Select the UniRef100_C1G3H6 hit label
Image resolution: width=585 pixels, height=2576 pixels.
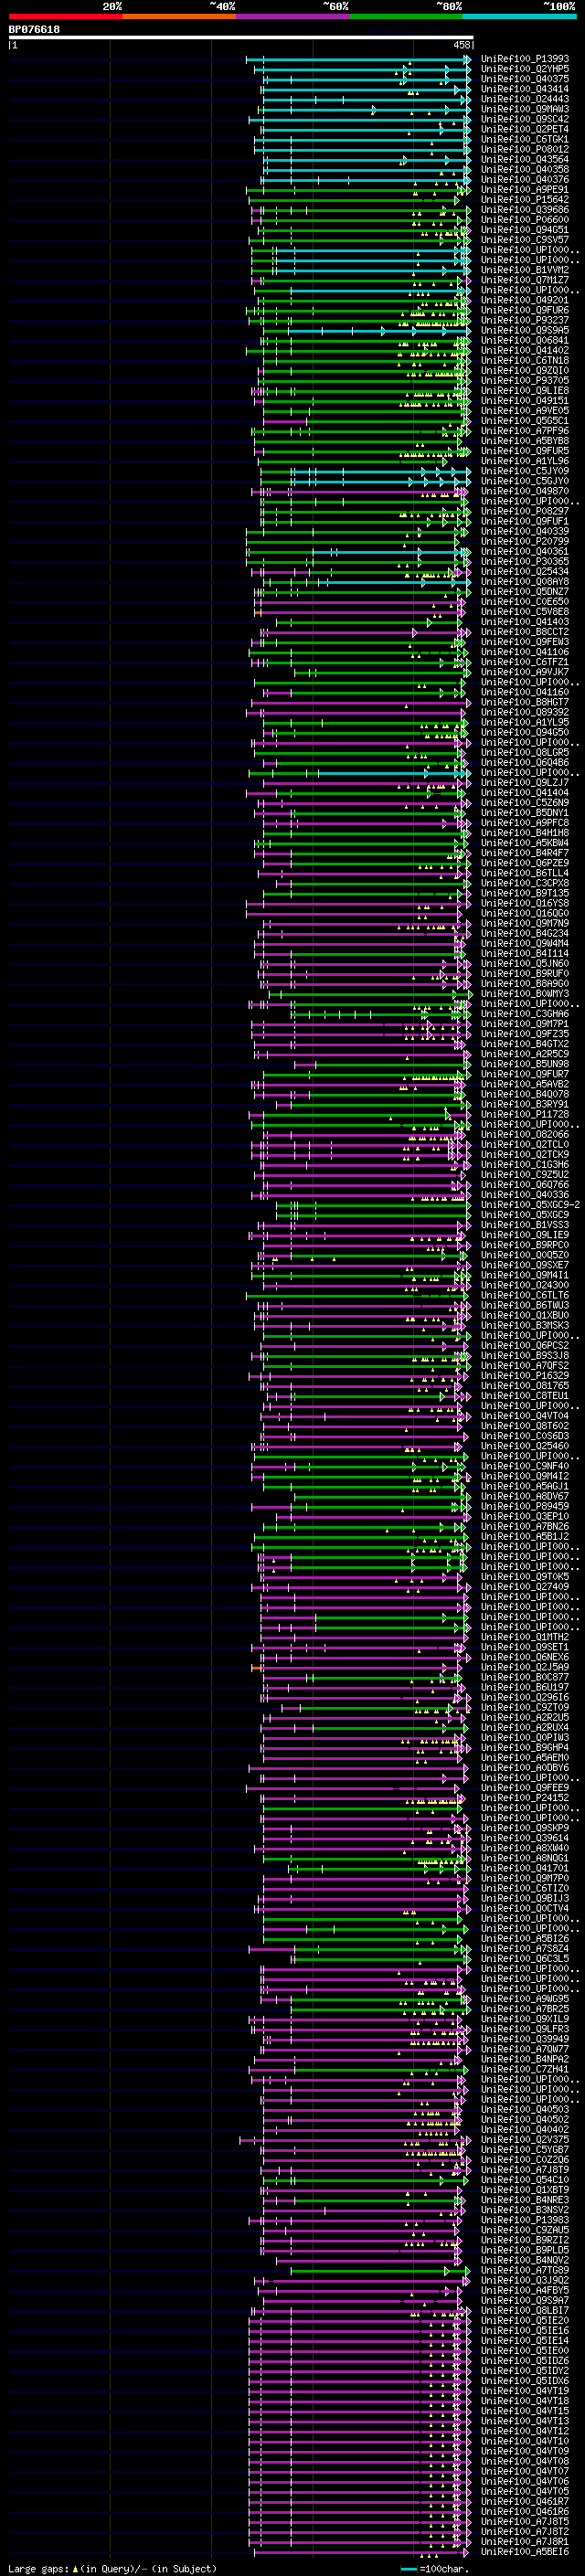525,1164
